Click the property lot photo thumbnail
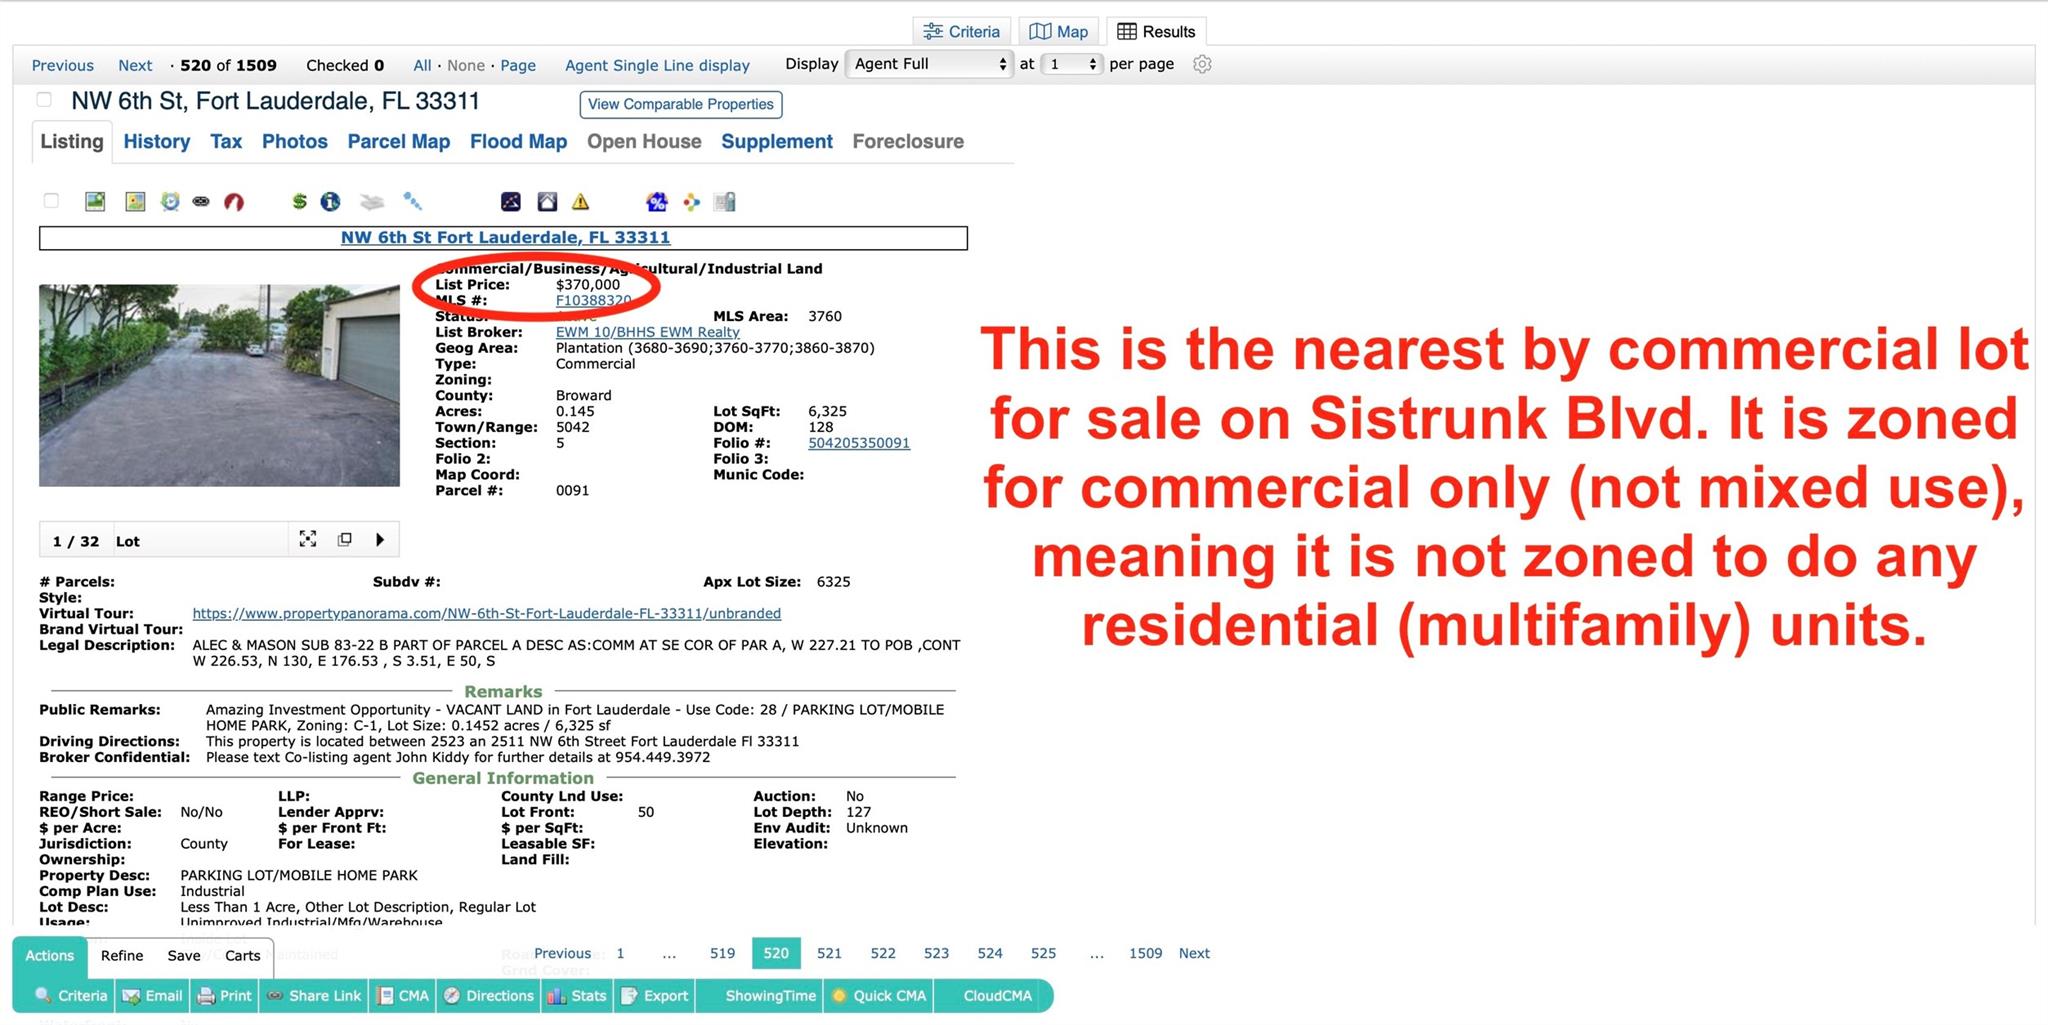Screen dimensions: 2048x1025 [x=219, y=385]
